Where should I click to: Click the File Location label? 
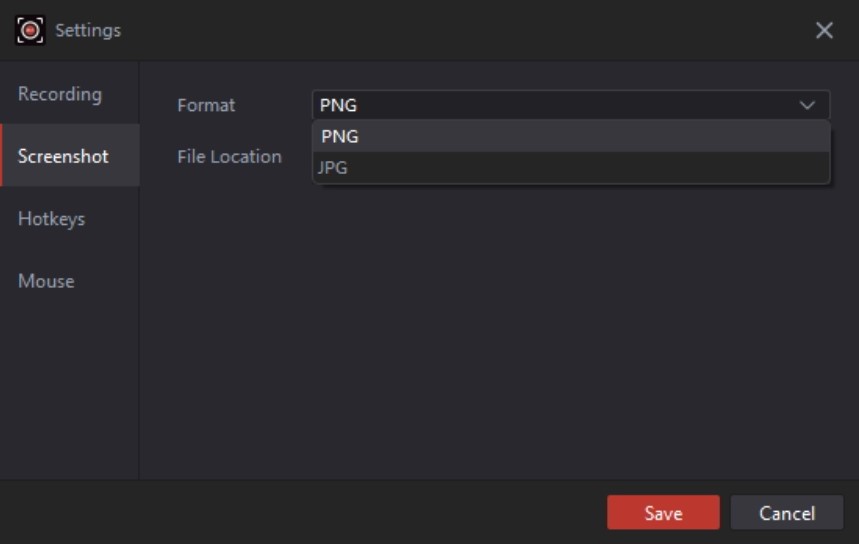tap(229, 156)
